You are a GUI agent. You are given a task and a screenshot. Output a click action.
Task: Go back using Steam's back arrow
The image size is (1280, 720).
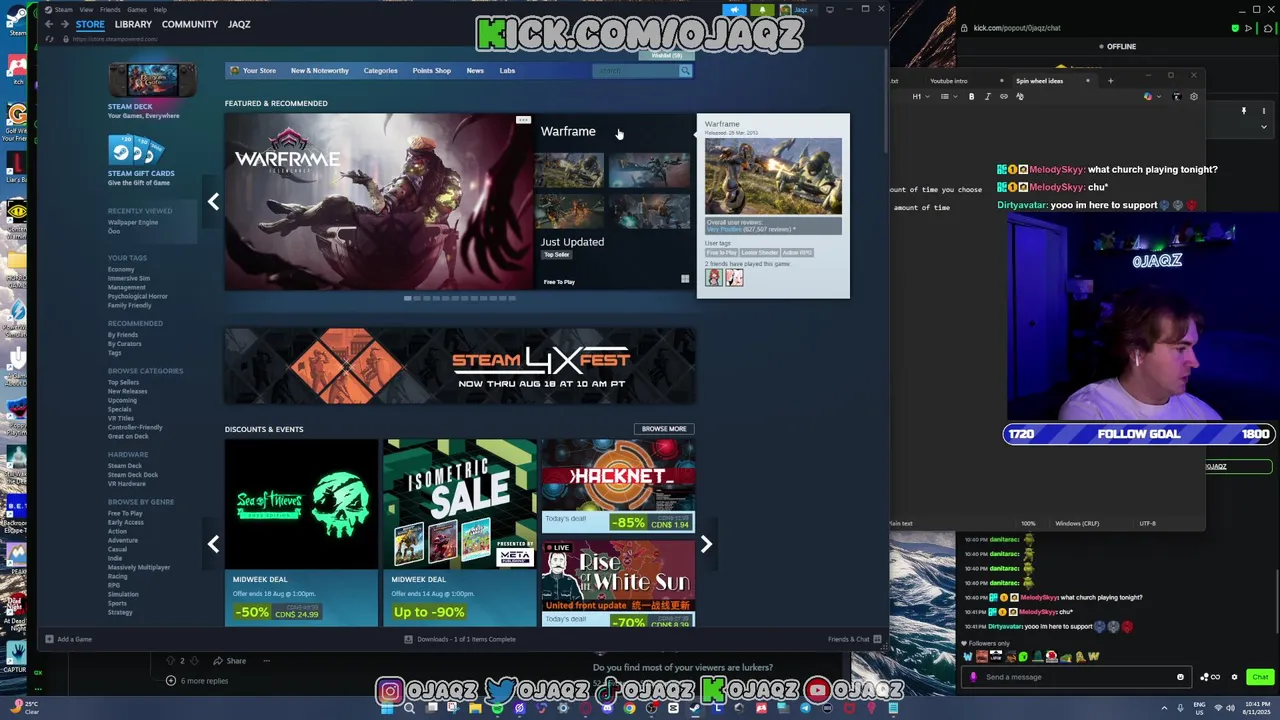point(49,24)
